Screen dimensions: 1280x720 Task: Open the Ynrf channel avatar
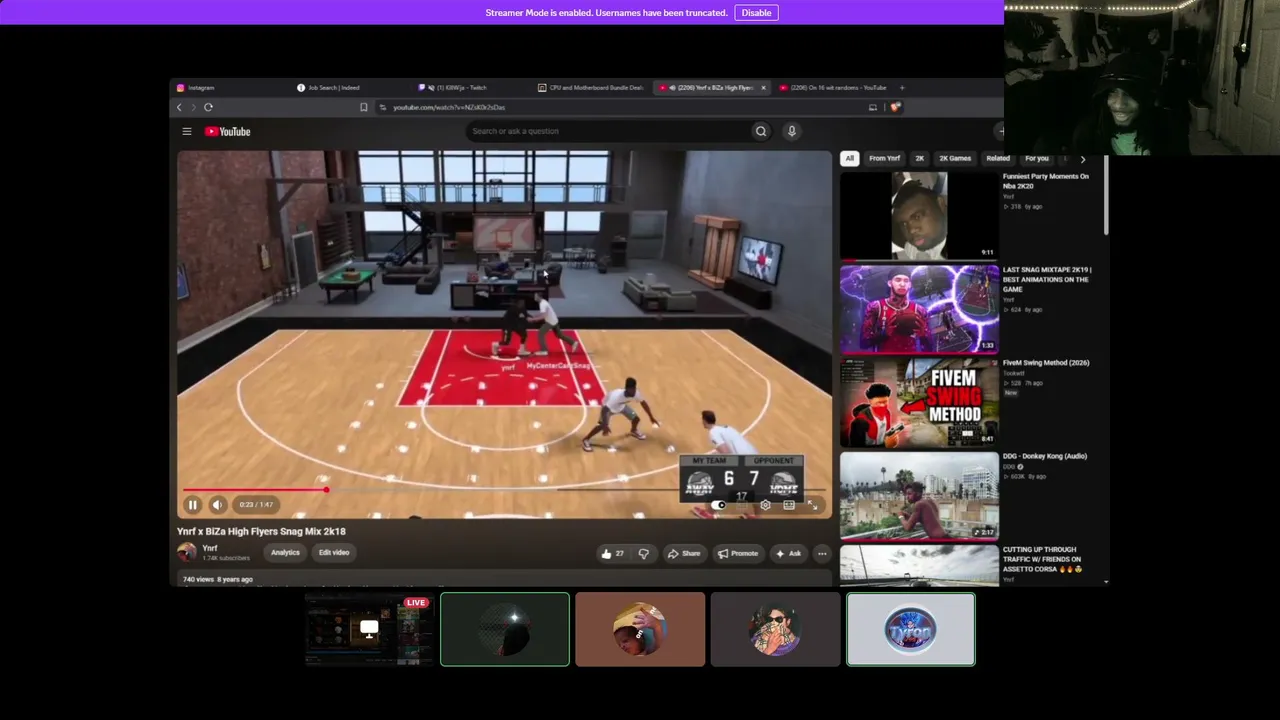187,552
